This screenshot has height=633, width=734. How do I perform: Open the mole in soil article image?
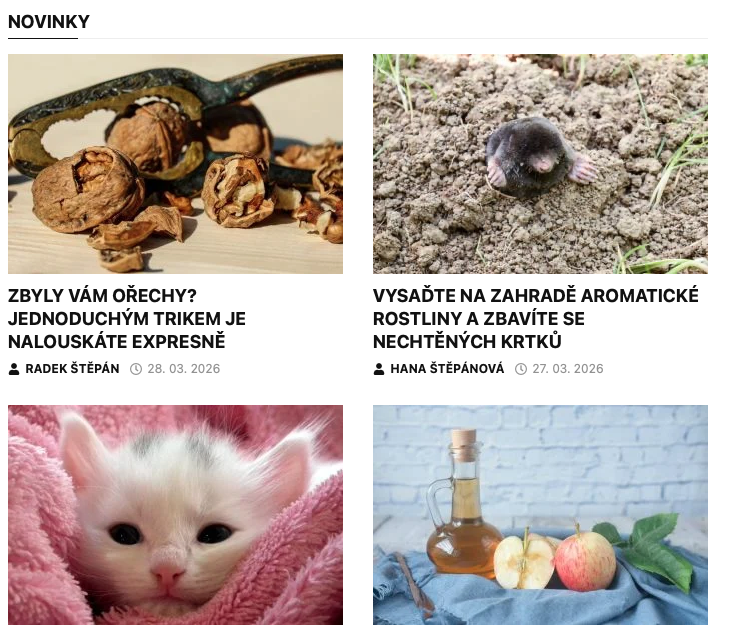coord(540,164)
